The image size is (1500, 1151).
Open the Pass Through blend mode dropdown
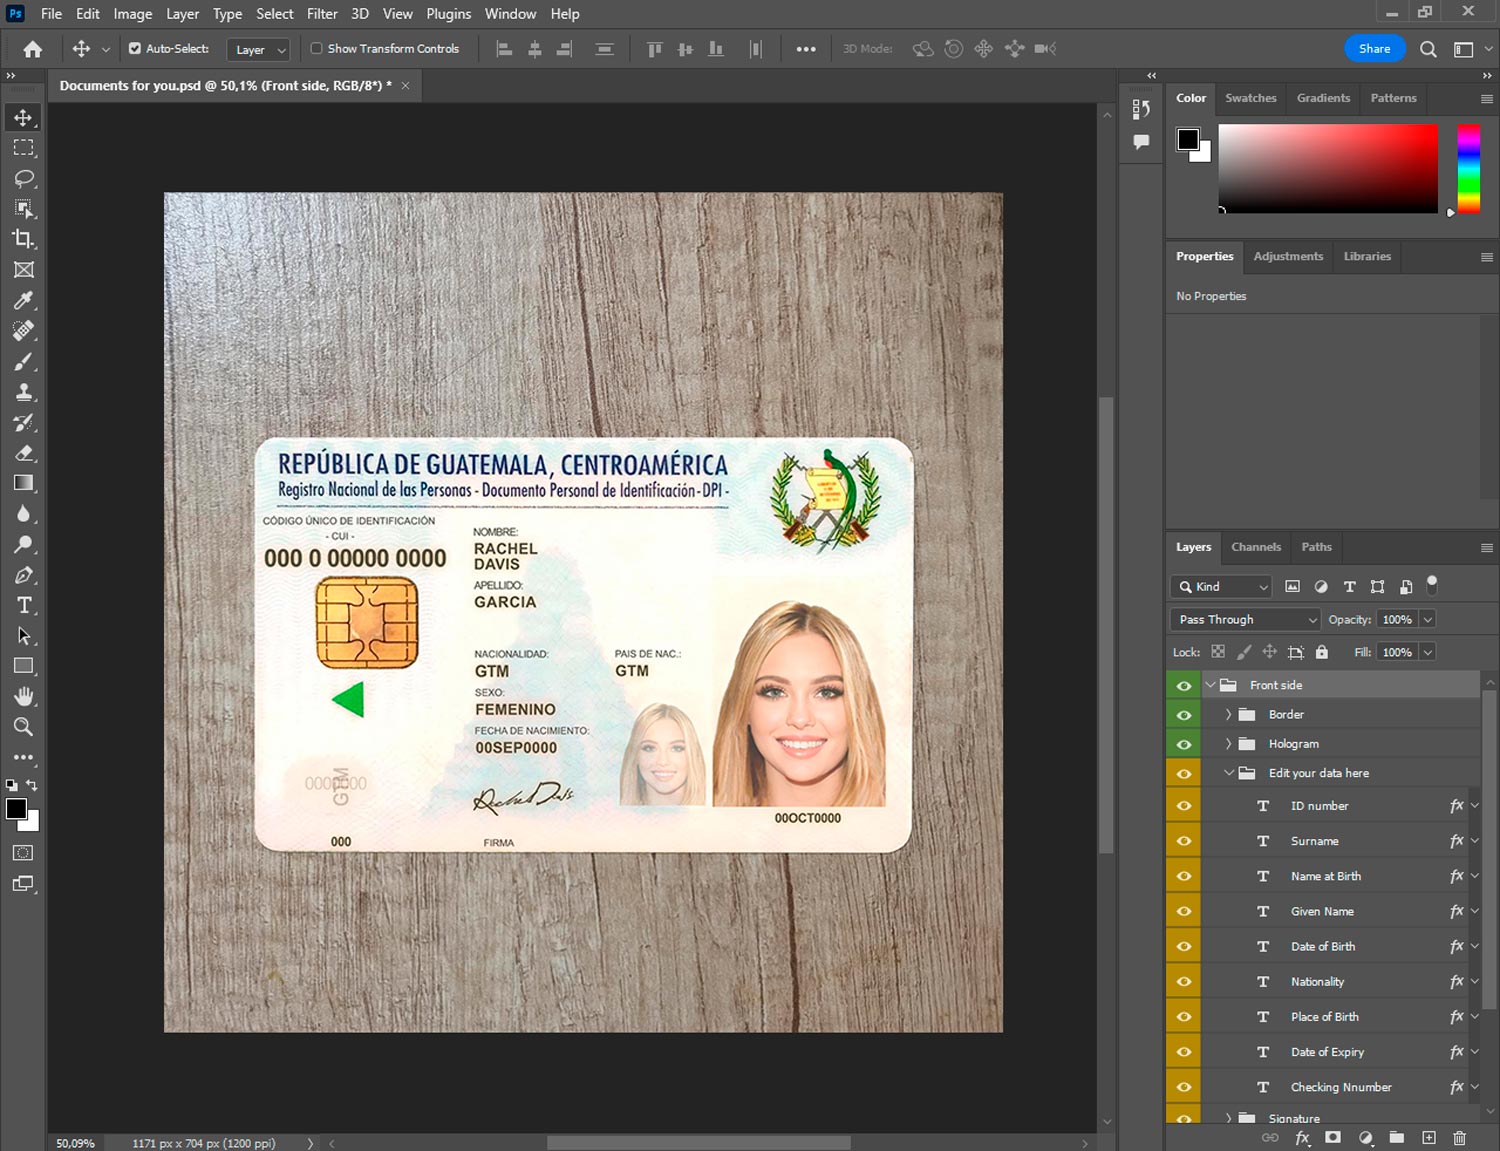pyautogui.click(x=1245, y=620)
